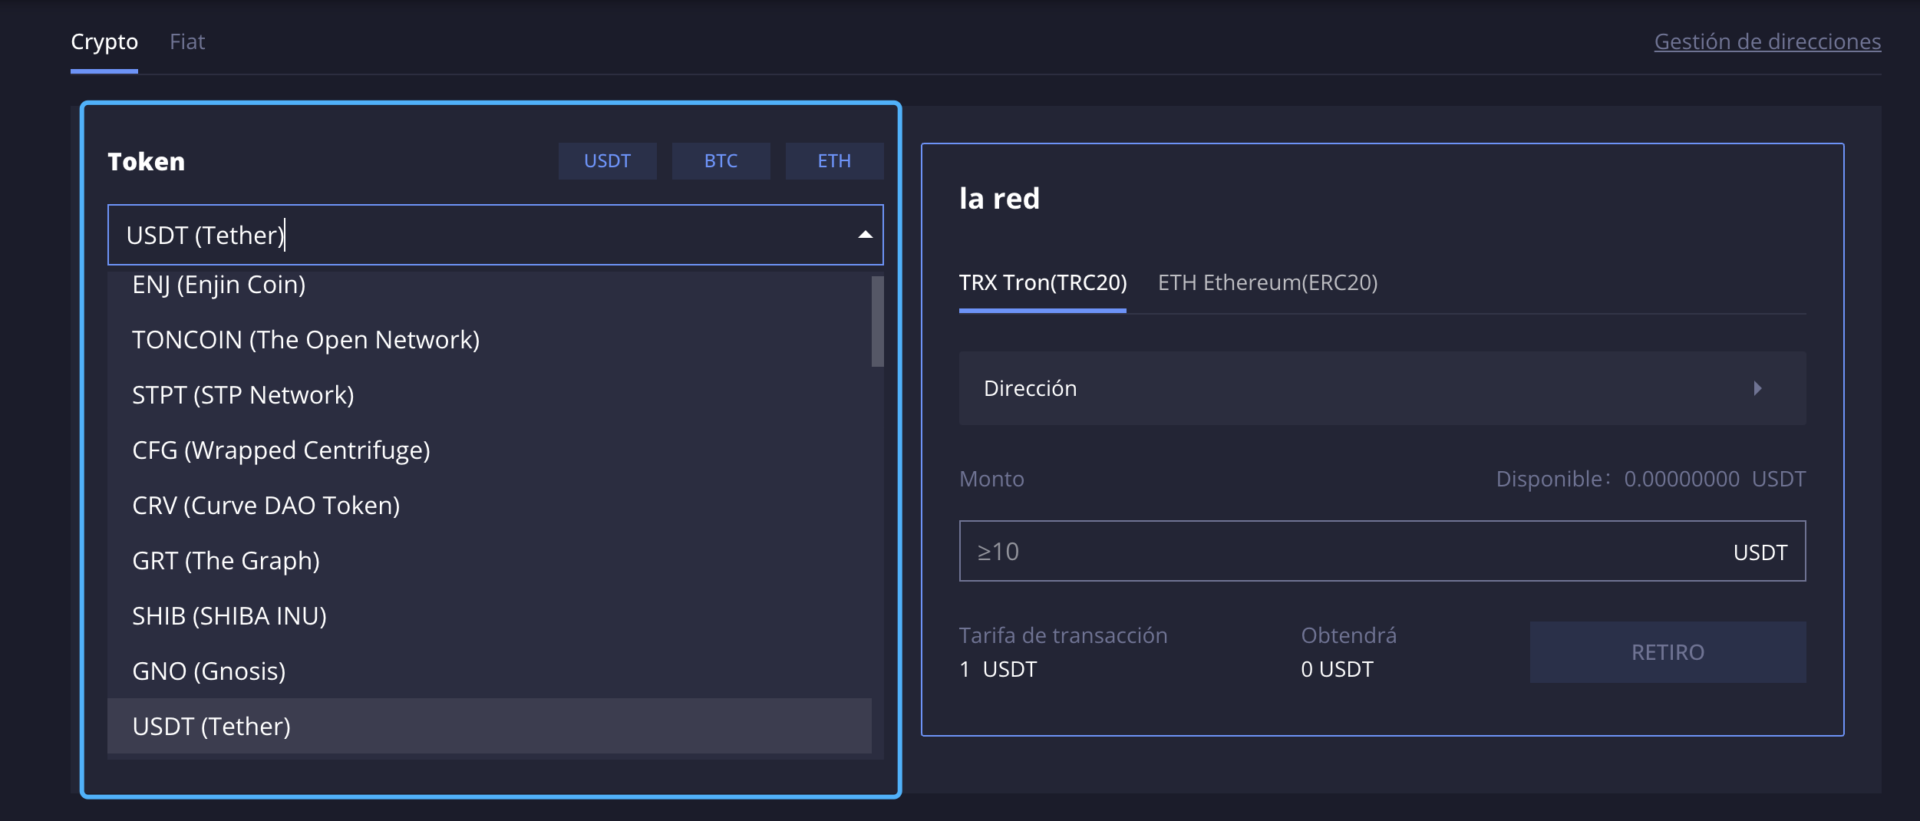
Task: Choose STPT (STP Network) option
Action: (x=489, y=395)
